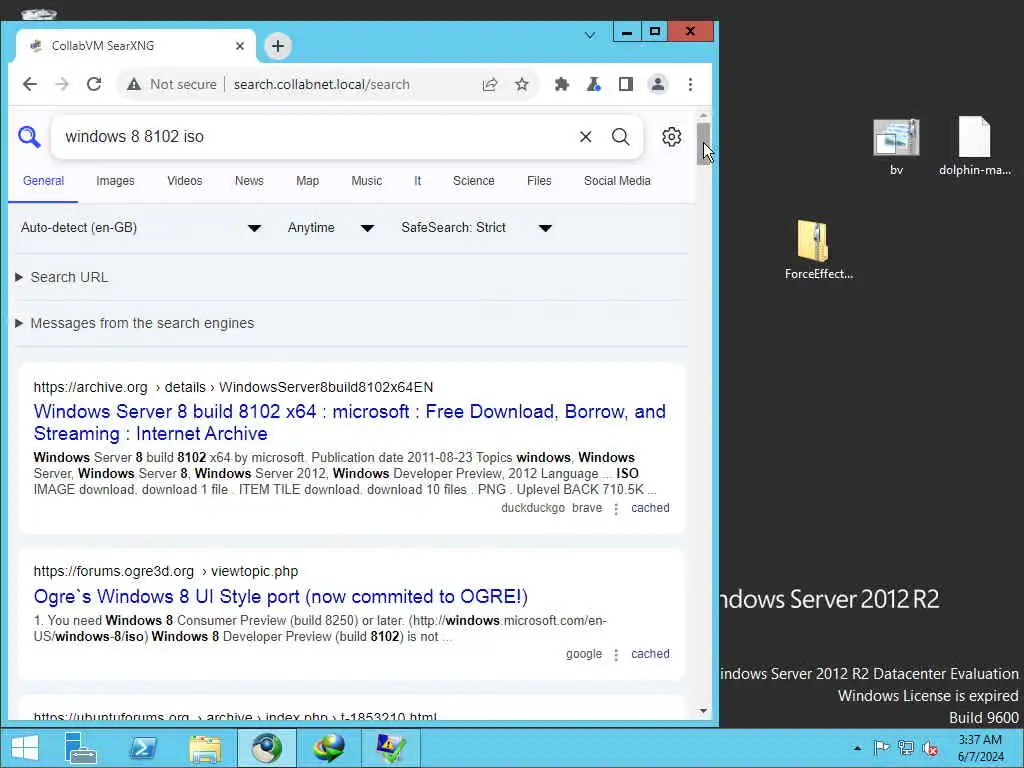
Task: Open SearXNG preferences gear
Action: coord(671,136)
